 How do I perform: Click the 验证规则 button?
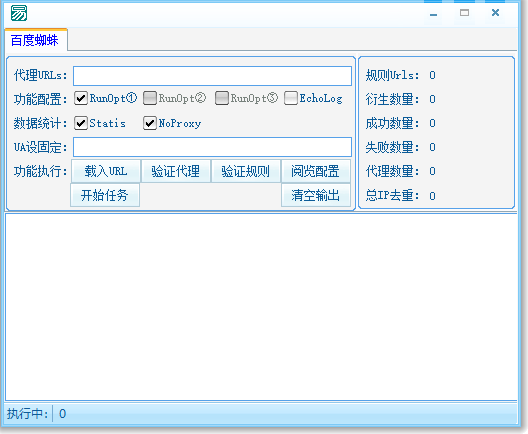coord(245,171)
